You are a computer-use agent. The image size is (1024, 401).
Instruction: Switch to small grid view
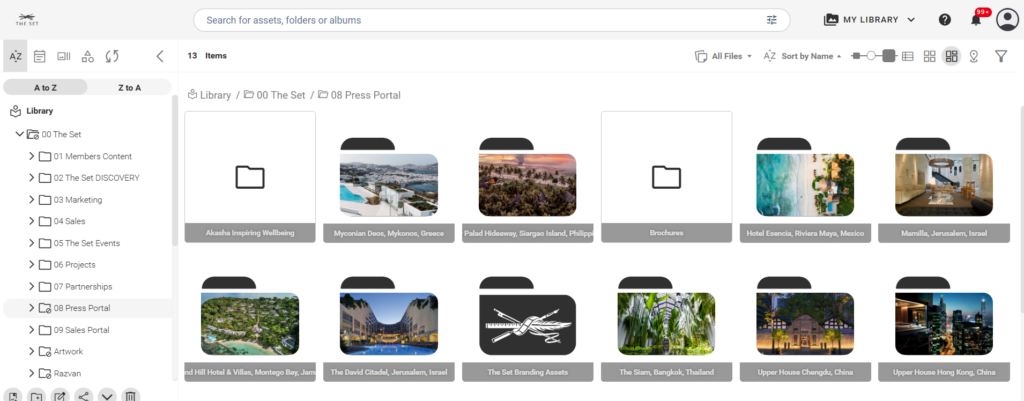pyautogui.click(x=929, y=57)
